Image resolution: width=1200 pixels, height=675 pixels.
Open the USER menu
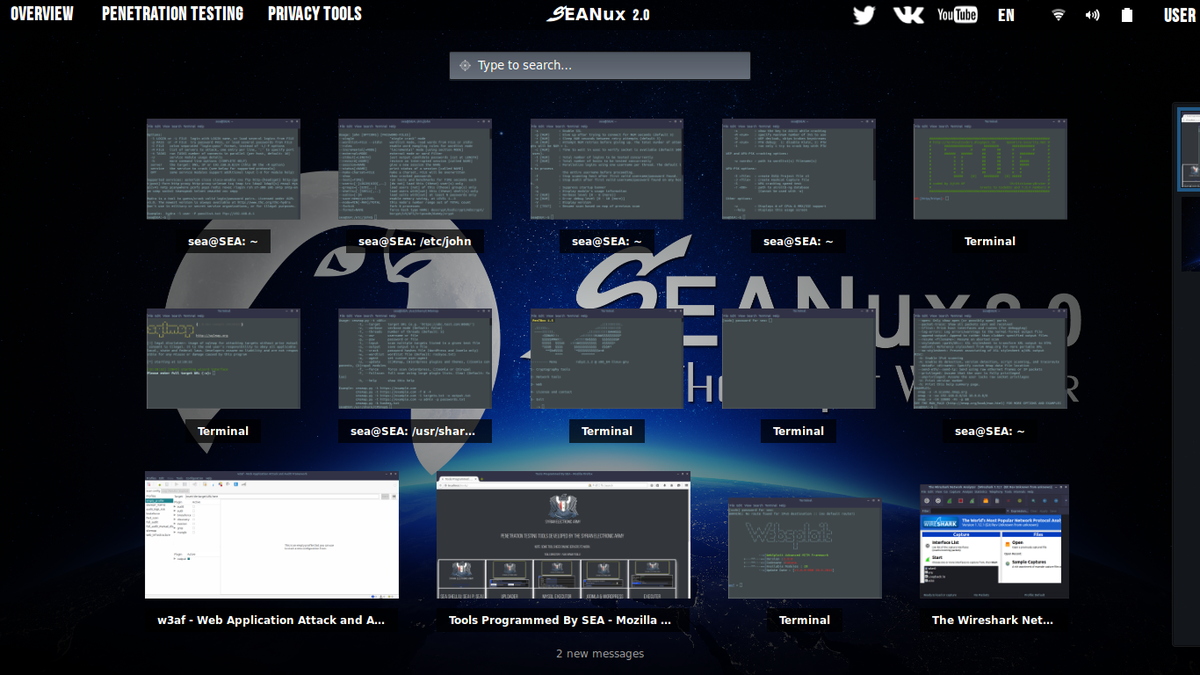(1180, 15)
